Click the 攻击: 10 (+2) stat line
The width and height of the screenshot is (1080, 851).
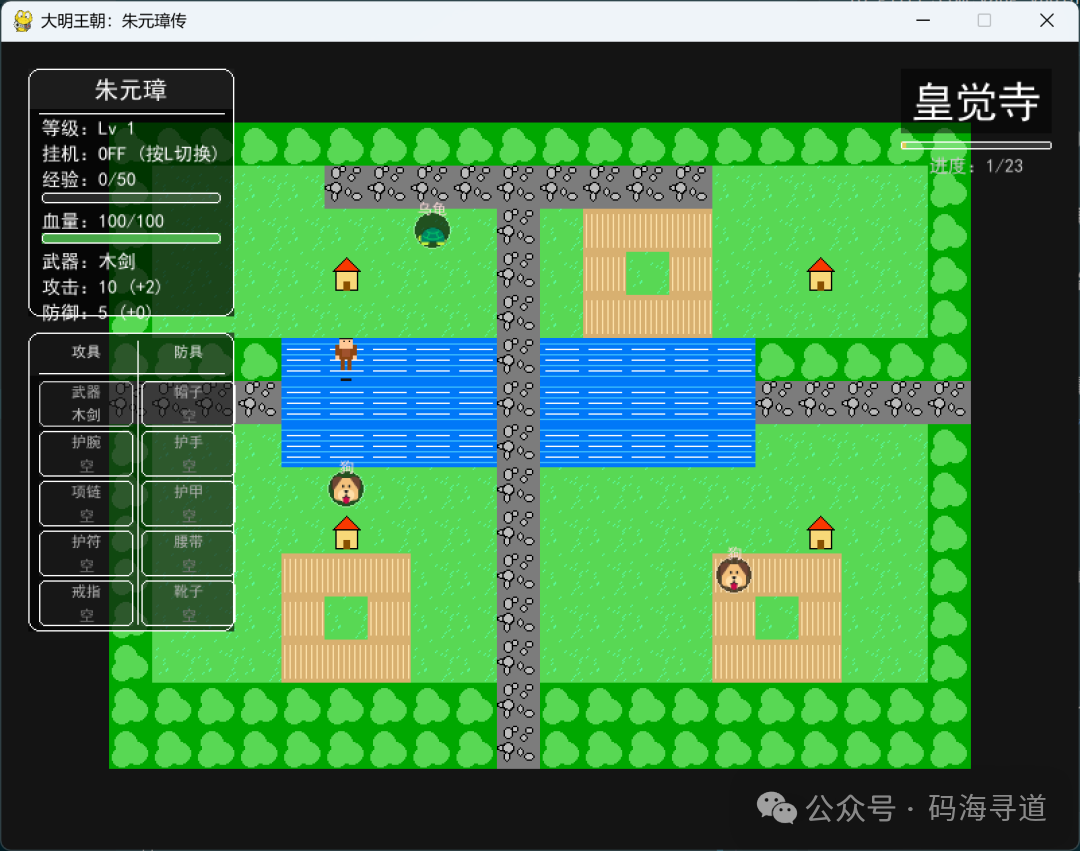pyautogui.click(x=101, y=287)
